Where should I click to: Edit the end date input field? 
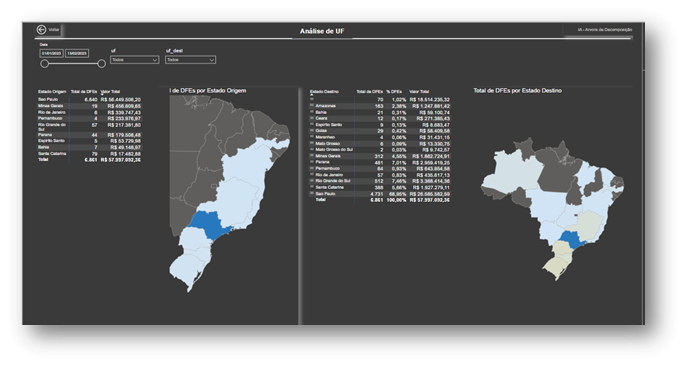point(77,53)
